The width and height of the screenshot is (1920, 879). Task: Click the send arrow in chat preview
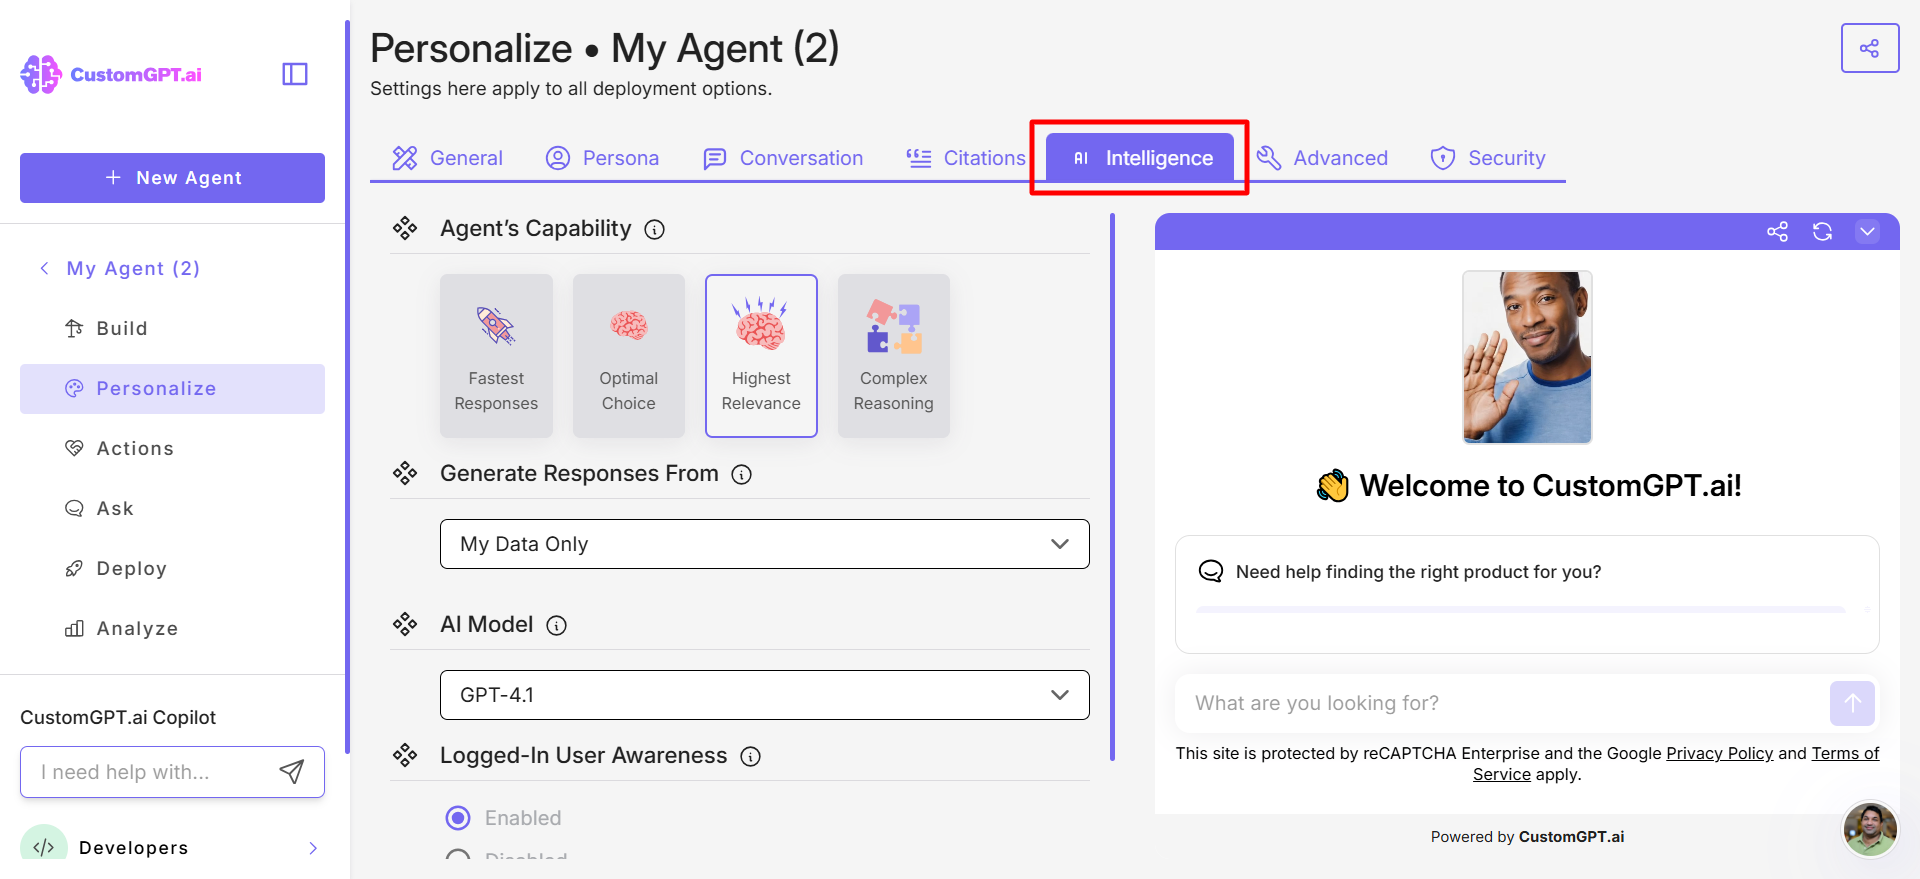click(x=1852, y=703)
